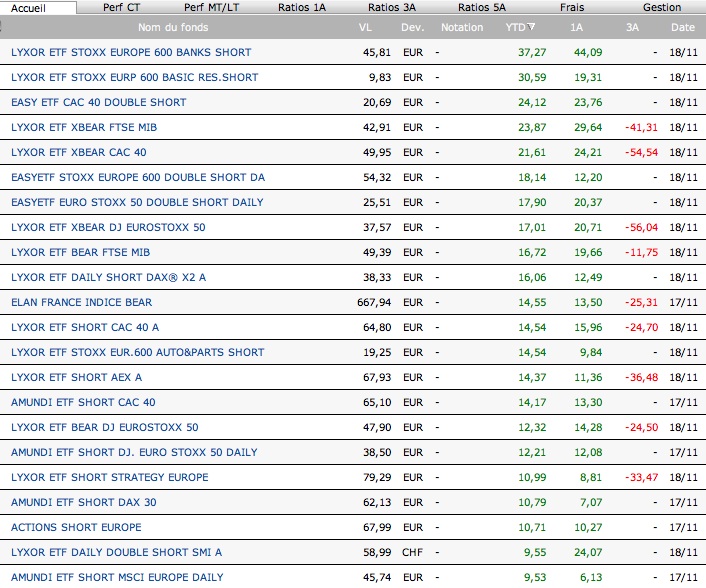Click 3A value -36,48
706x588 pixels.
point(641,377)
